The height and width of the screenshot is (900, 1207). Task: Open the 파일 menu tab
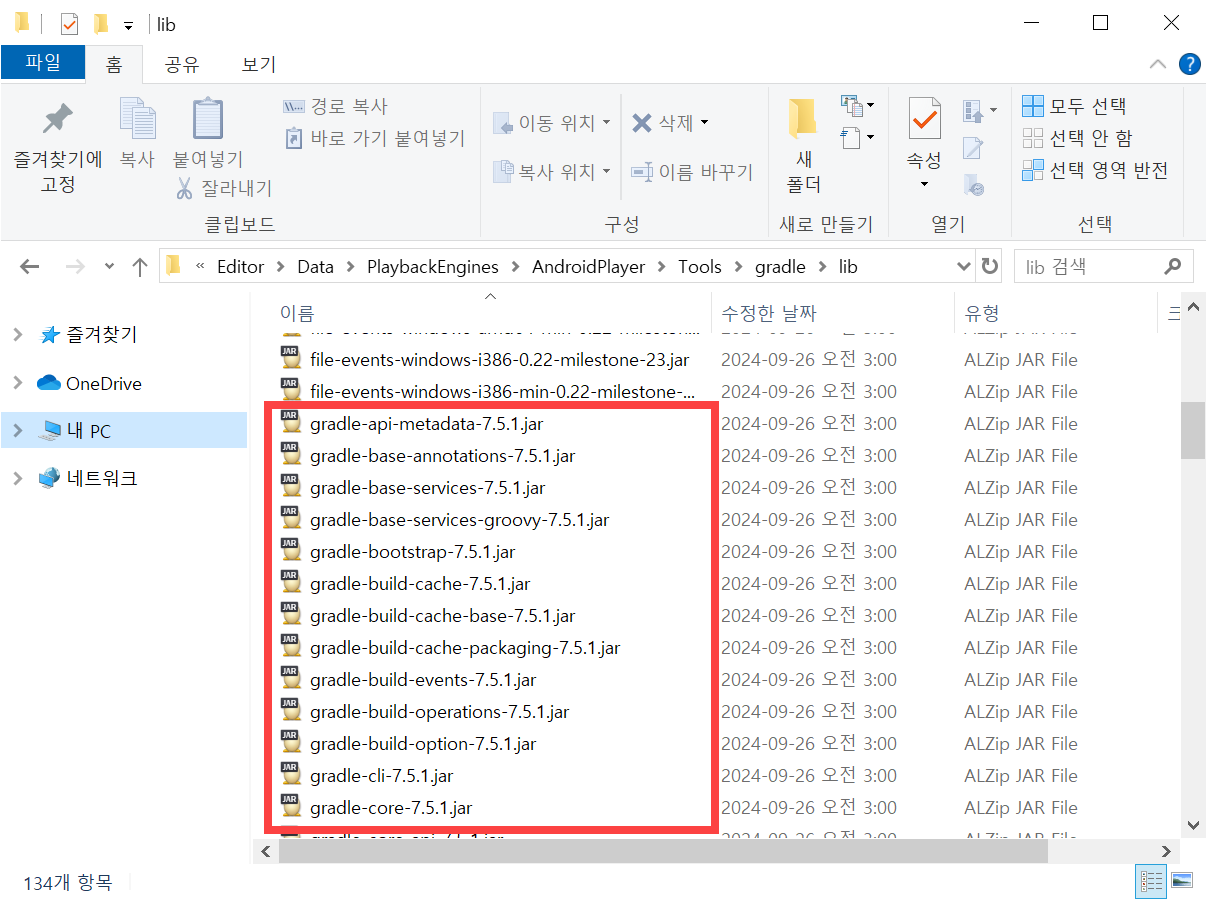43,63
